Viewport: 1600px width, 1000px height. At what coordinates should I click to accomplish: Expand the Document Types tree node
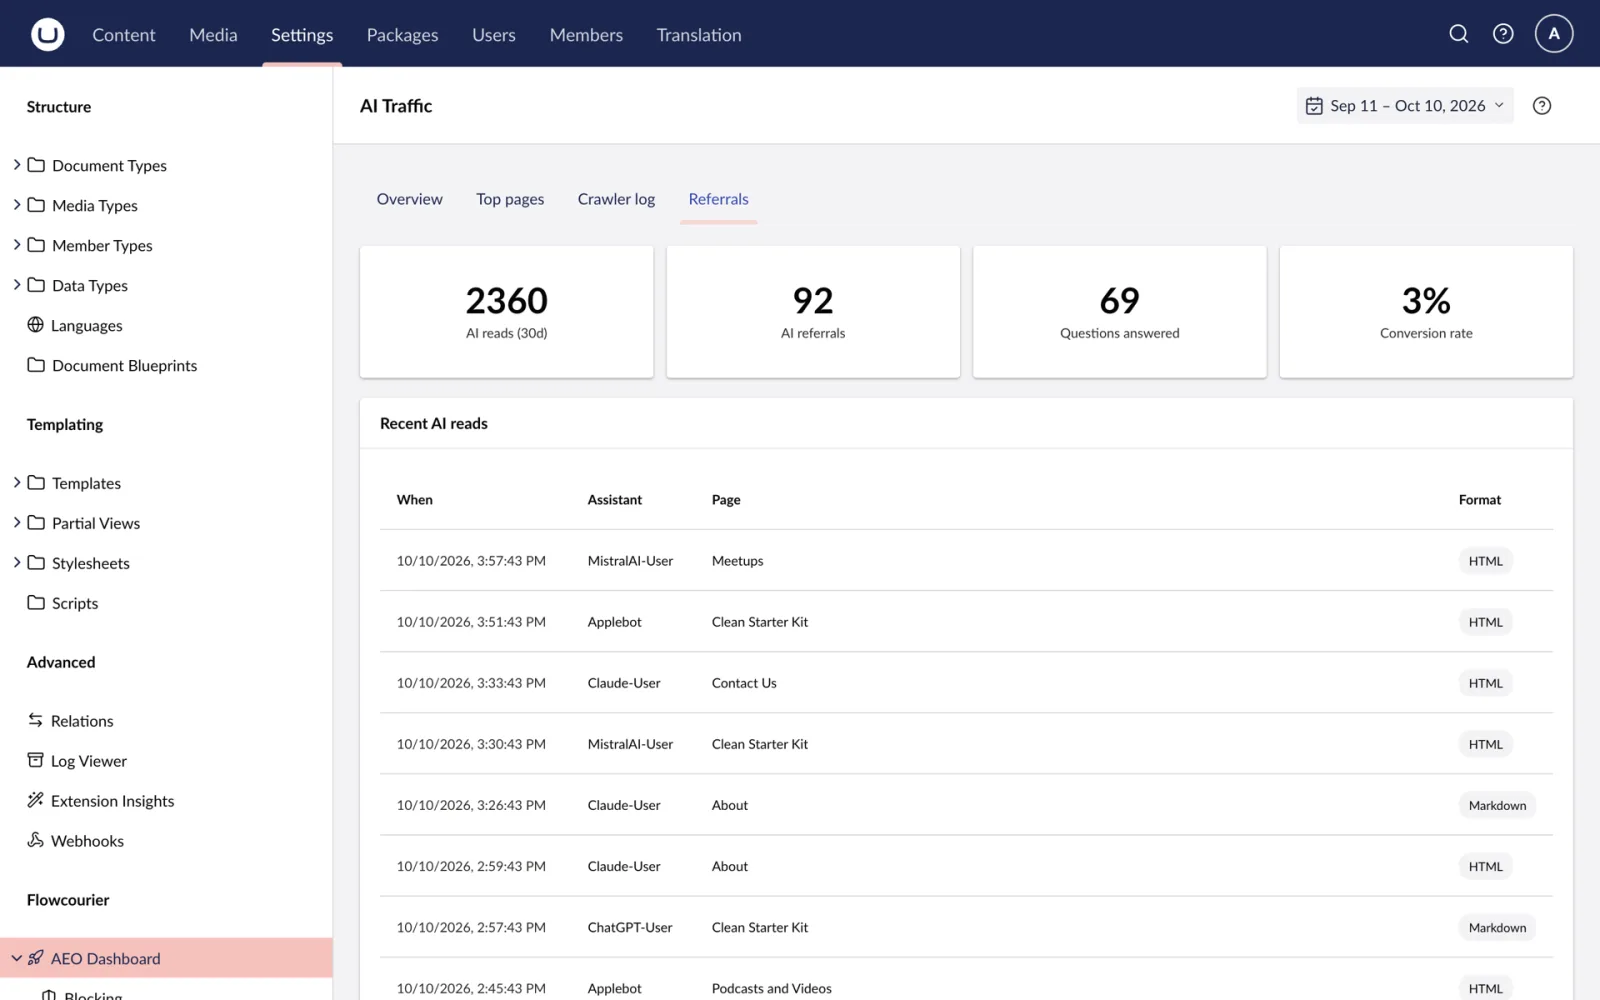coord(16,164)
